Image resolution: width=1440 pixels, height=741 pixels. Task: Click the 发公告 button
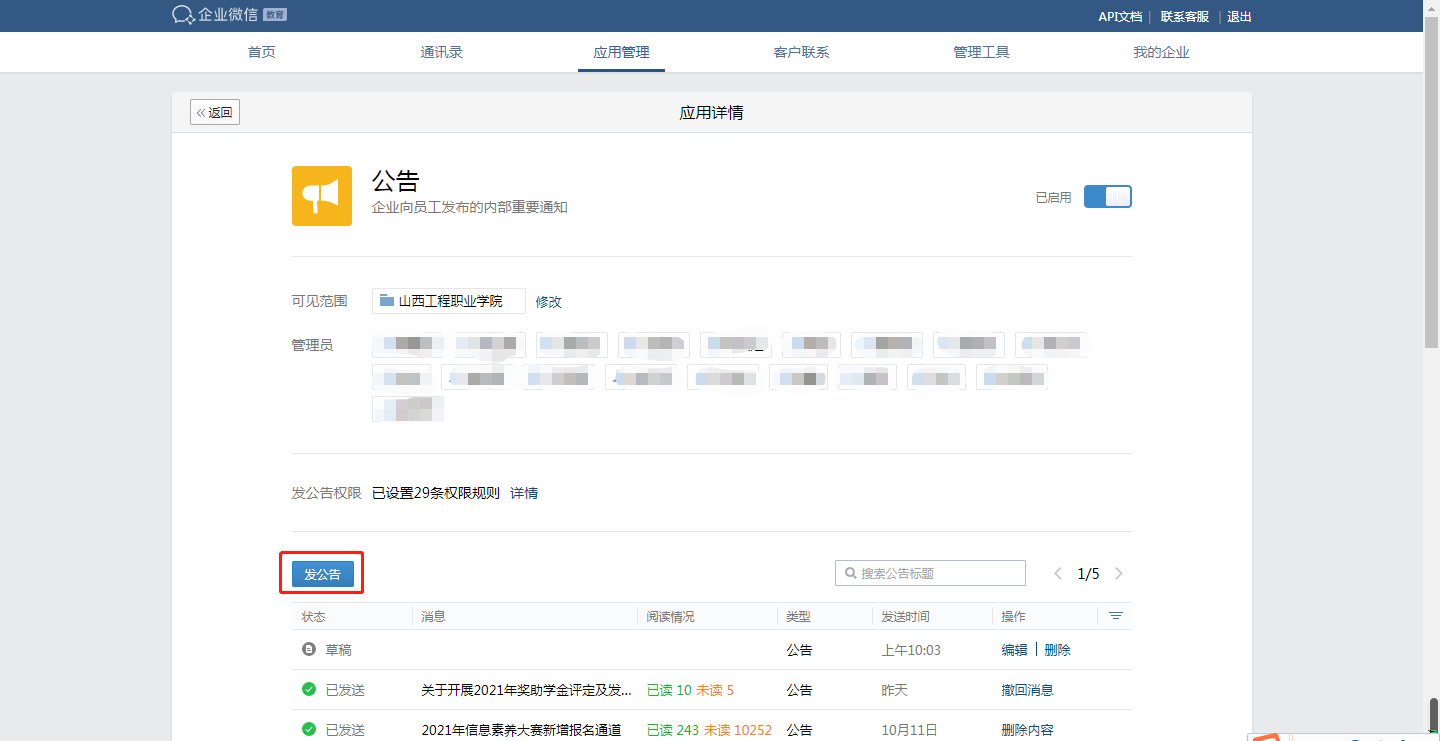point(322,574)
